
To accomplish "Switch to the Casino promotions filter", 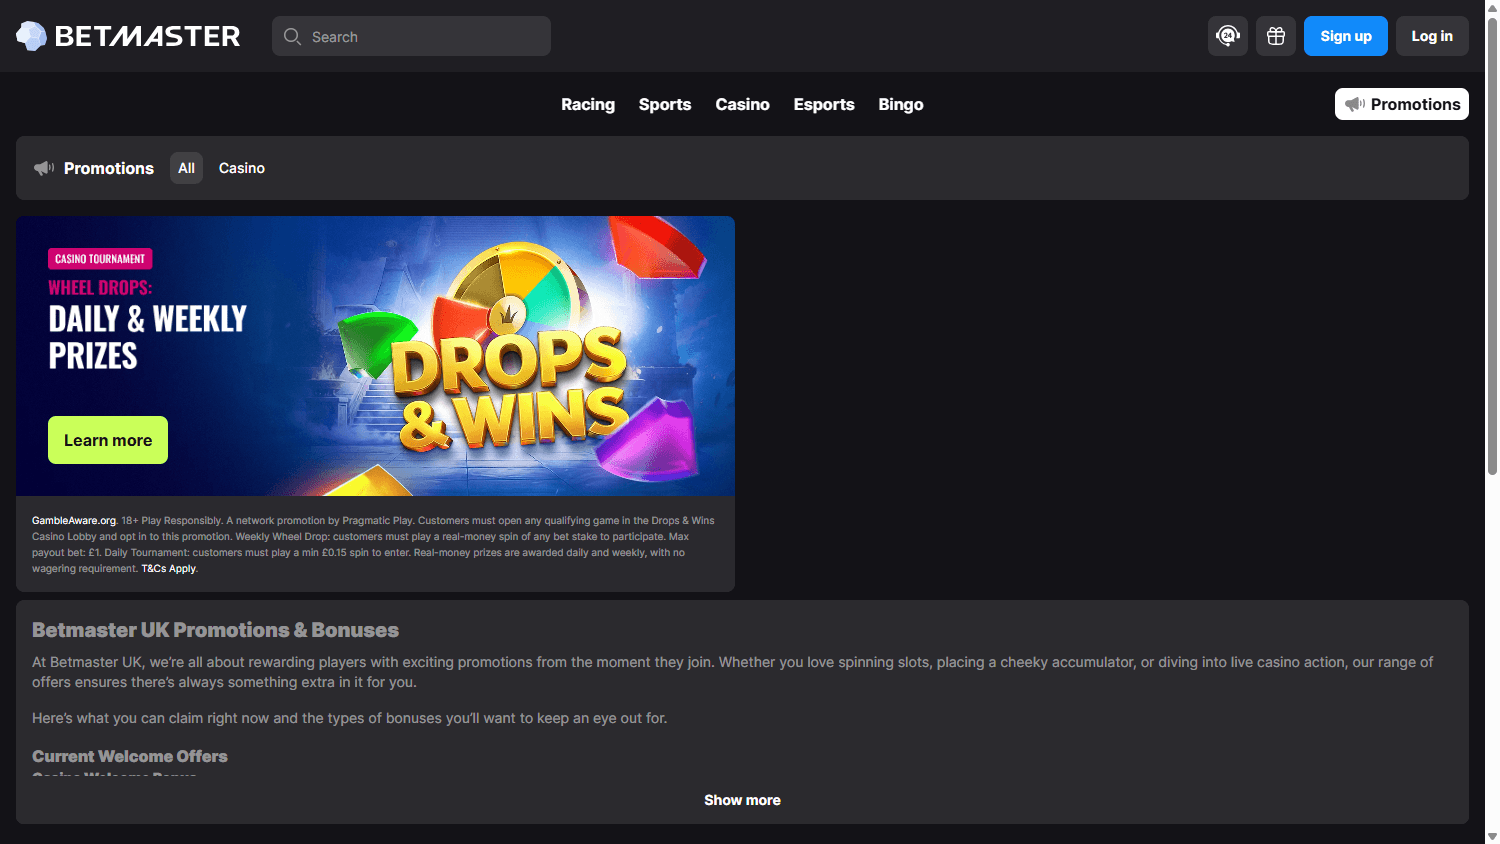I will pos(241,168).
